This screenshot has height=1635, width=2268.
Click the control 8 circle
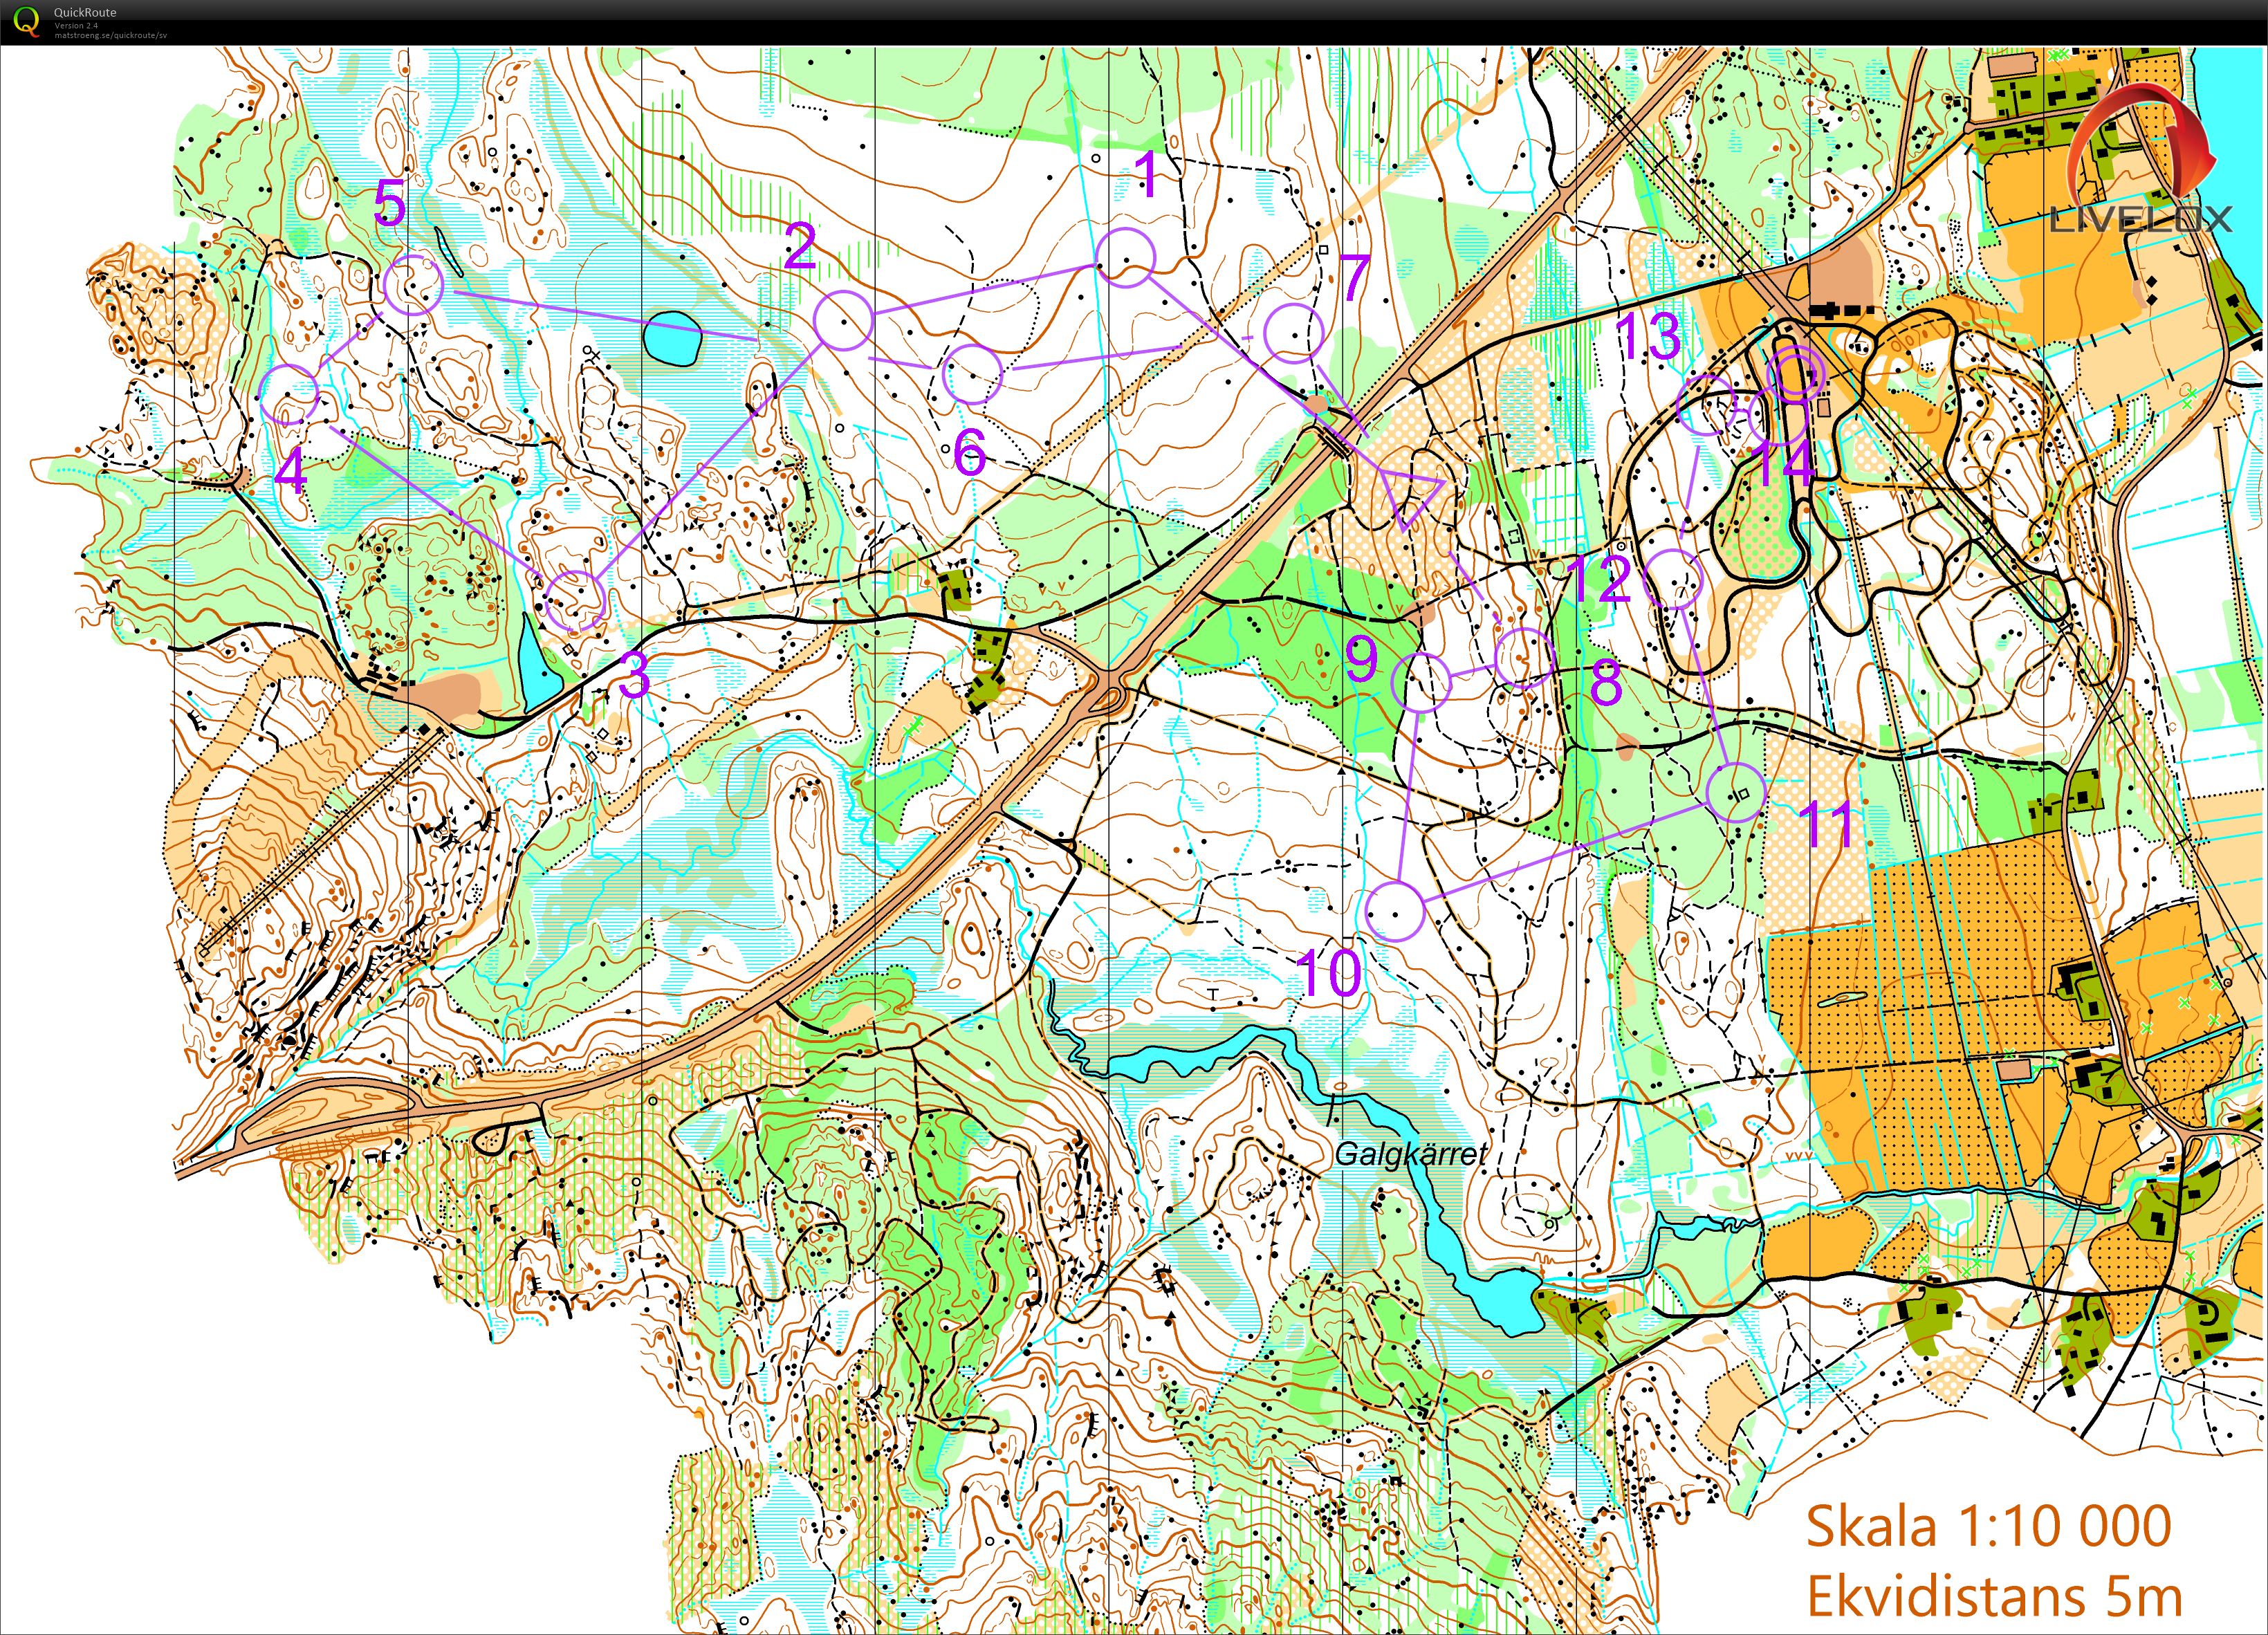tap(1524, 658)
